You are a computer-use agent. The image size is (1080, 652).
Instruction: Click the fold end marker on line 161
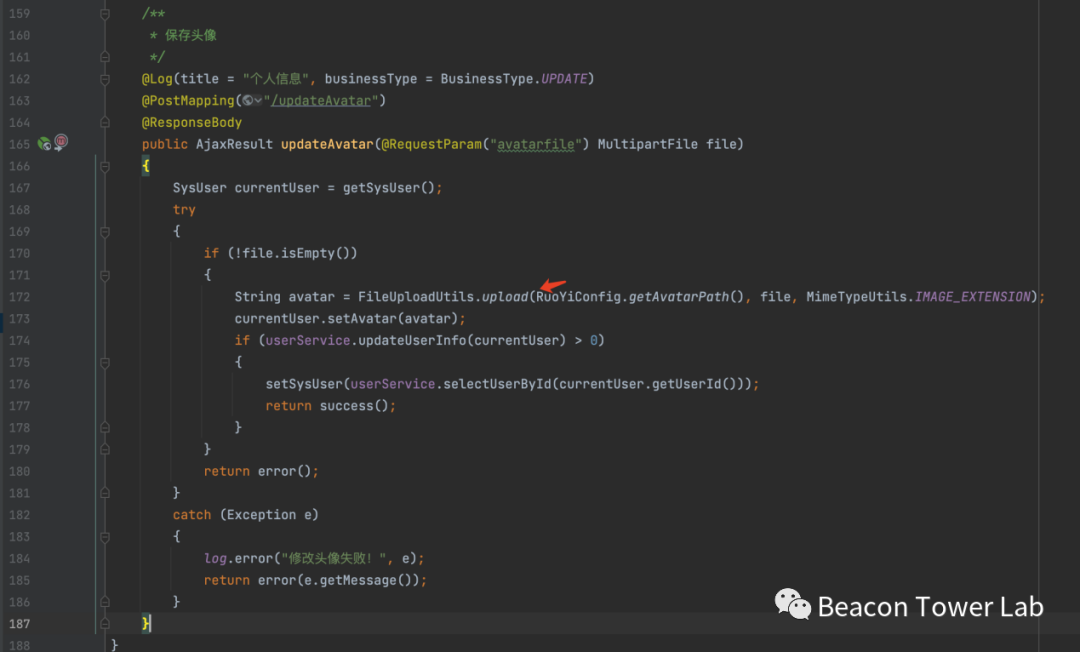pyautogui.click(x=105, y=57)
